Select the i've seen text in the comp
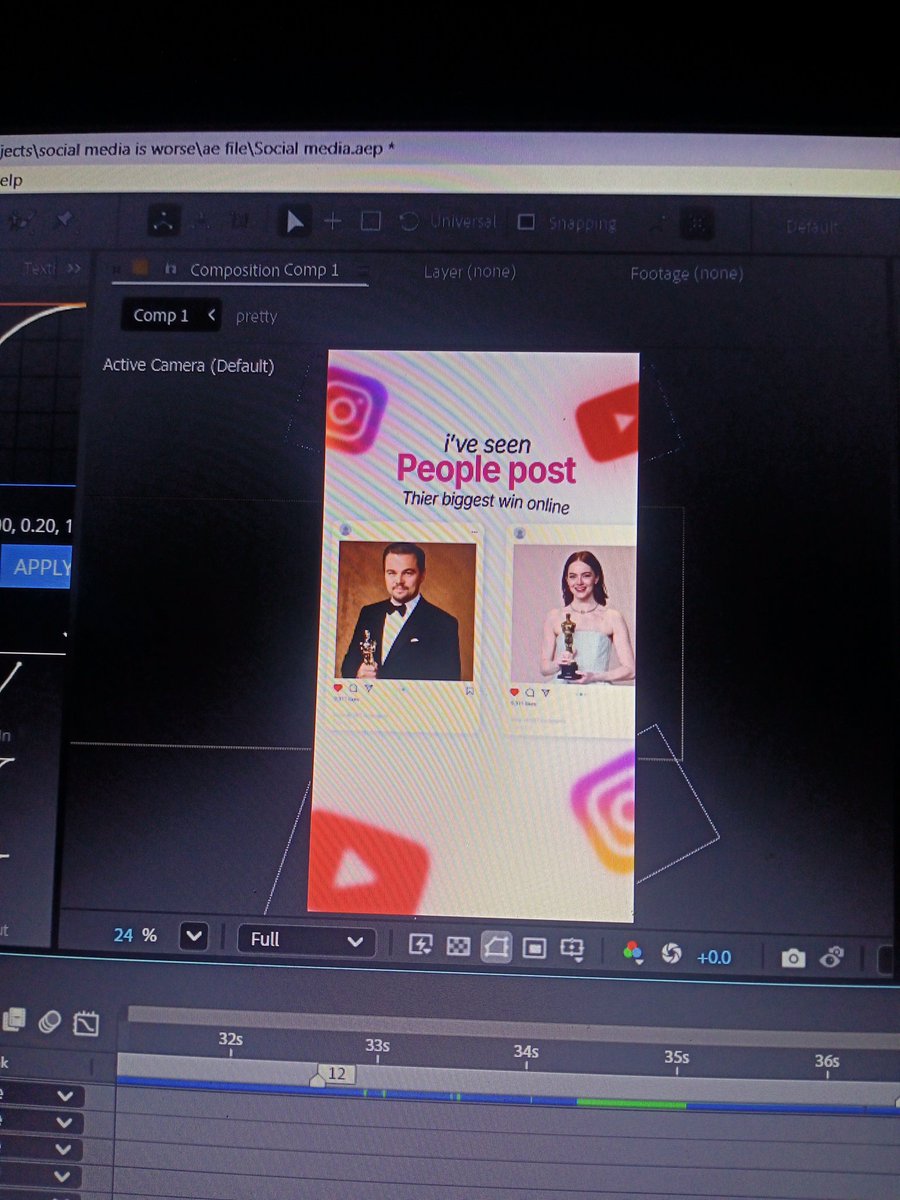 point(487,443)
